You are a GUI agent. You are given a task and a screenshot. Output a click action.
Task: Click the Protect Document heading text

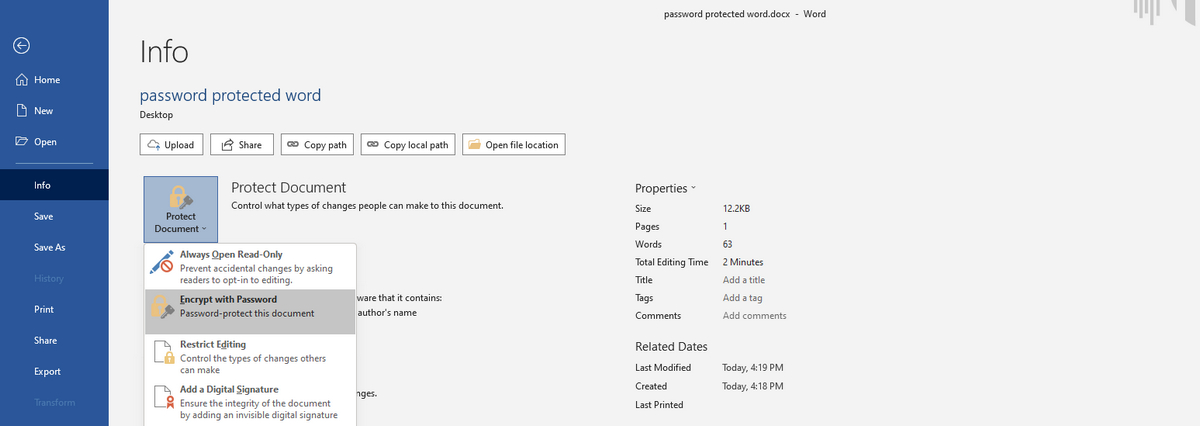click(288, 187)
